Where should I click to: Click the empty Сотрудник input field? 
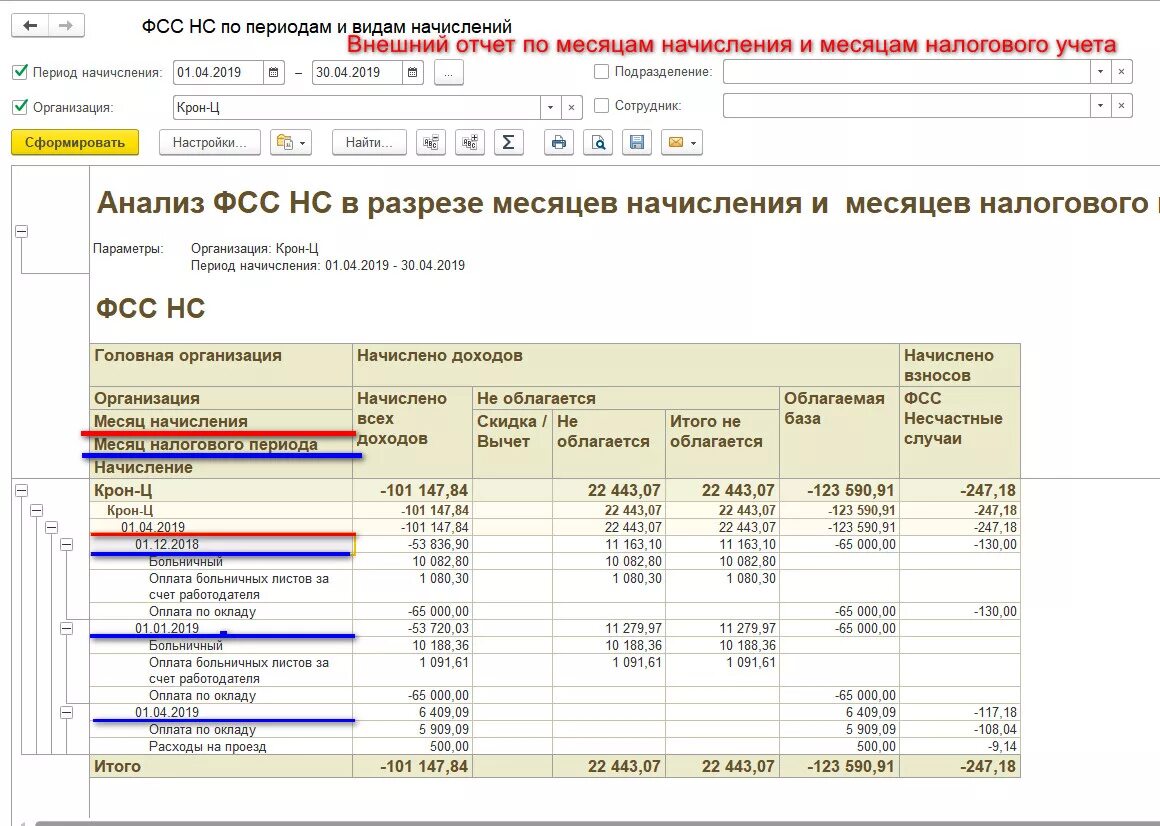(907, 106)
